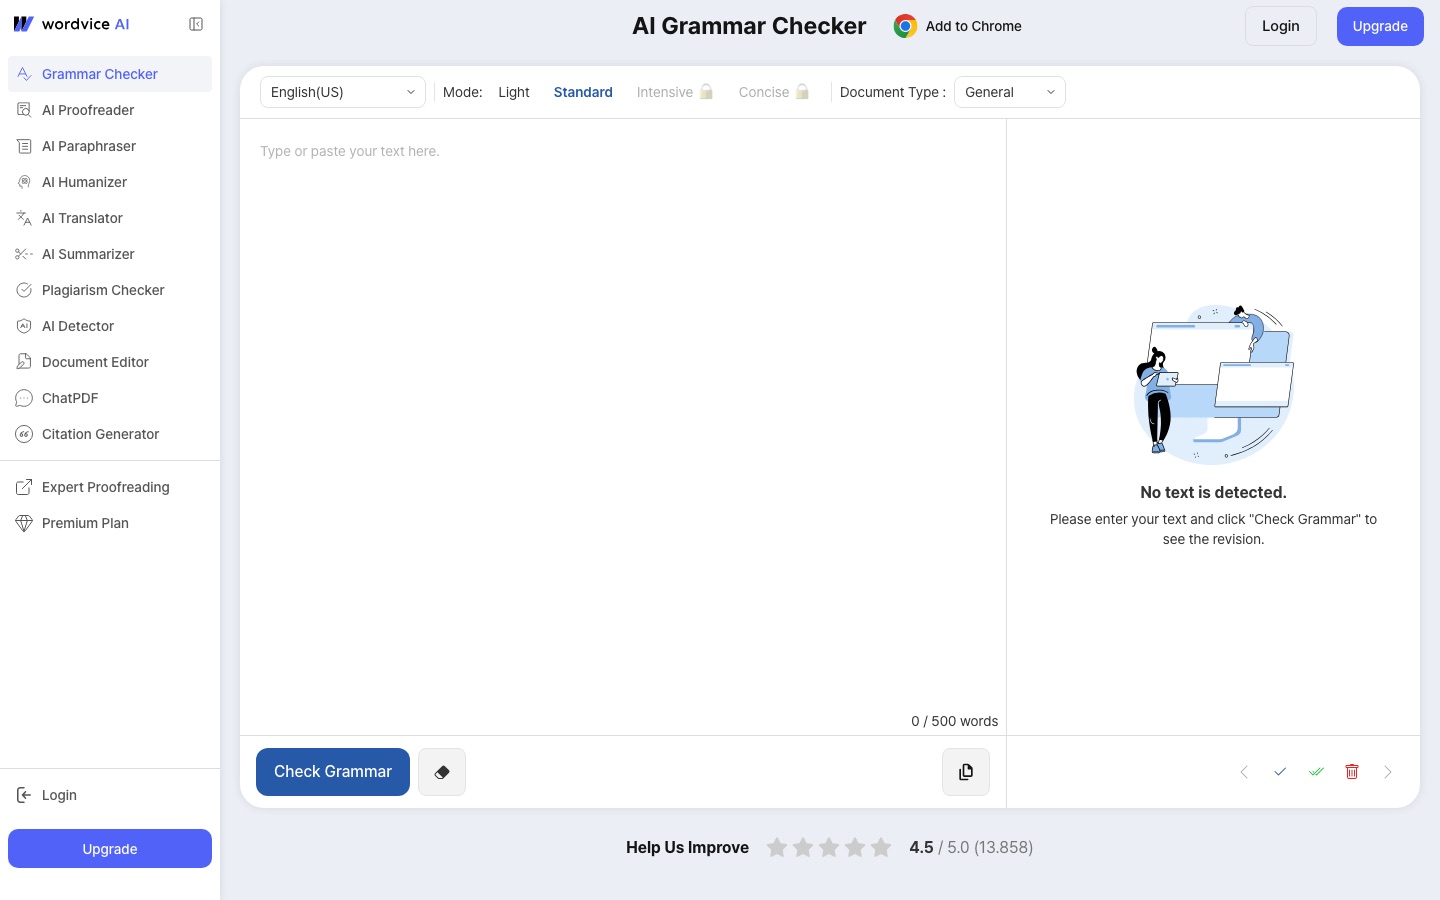
Task: Click the Concise mode lock icon
Action: pos(802,92)
